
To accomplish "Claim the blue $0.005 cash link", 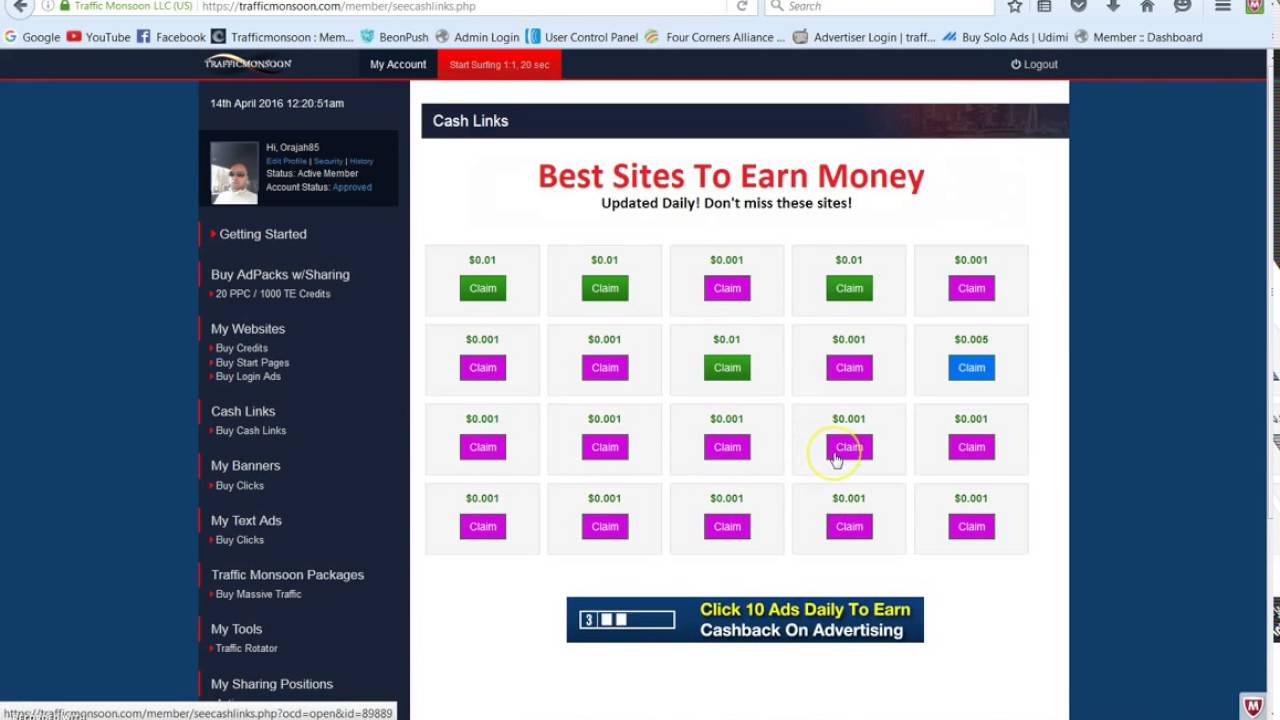I will click(x=971, y=368).
